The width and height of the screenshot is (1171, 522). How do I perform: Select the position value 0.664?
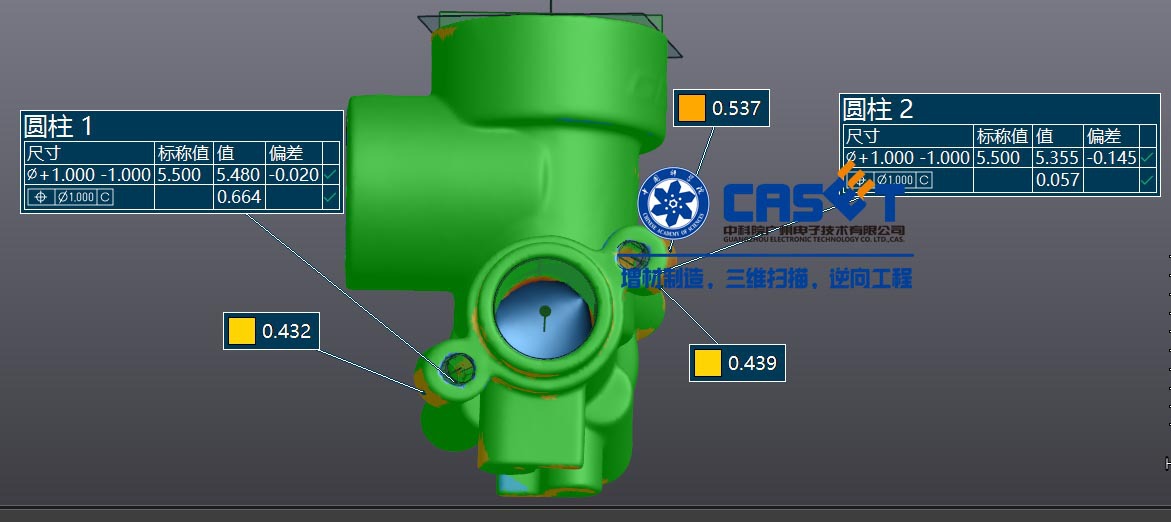pyautogui.click(x=238, y=197)
